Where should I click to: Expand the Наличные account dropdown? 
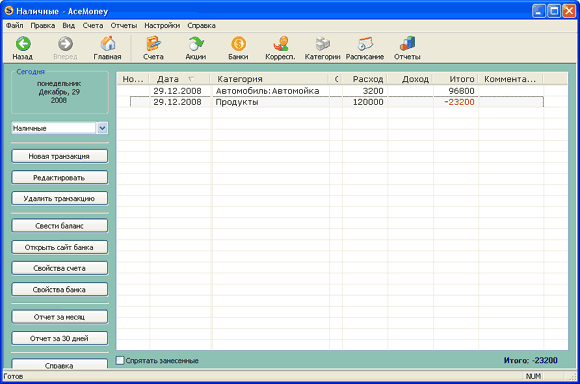coord(102,128)
